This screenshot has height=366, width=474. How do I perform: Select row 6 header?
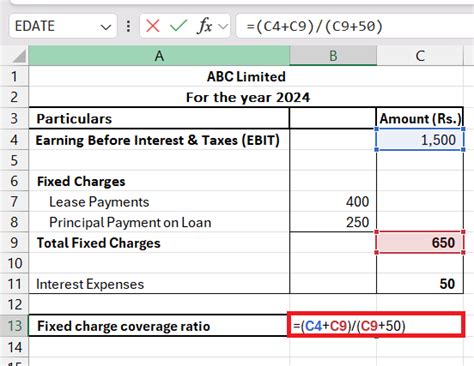14,181
